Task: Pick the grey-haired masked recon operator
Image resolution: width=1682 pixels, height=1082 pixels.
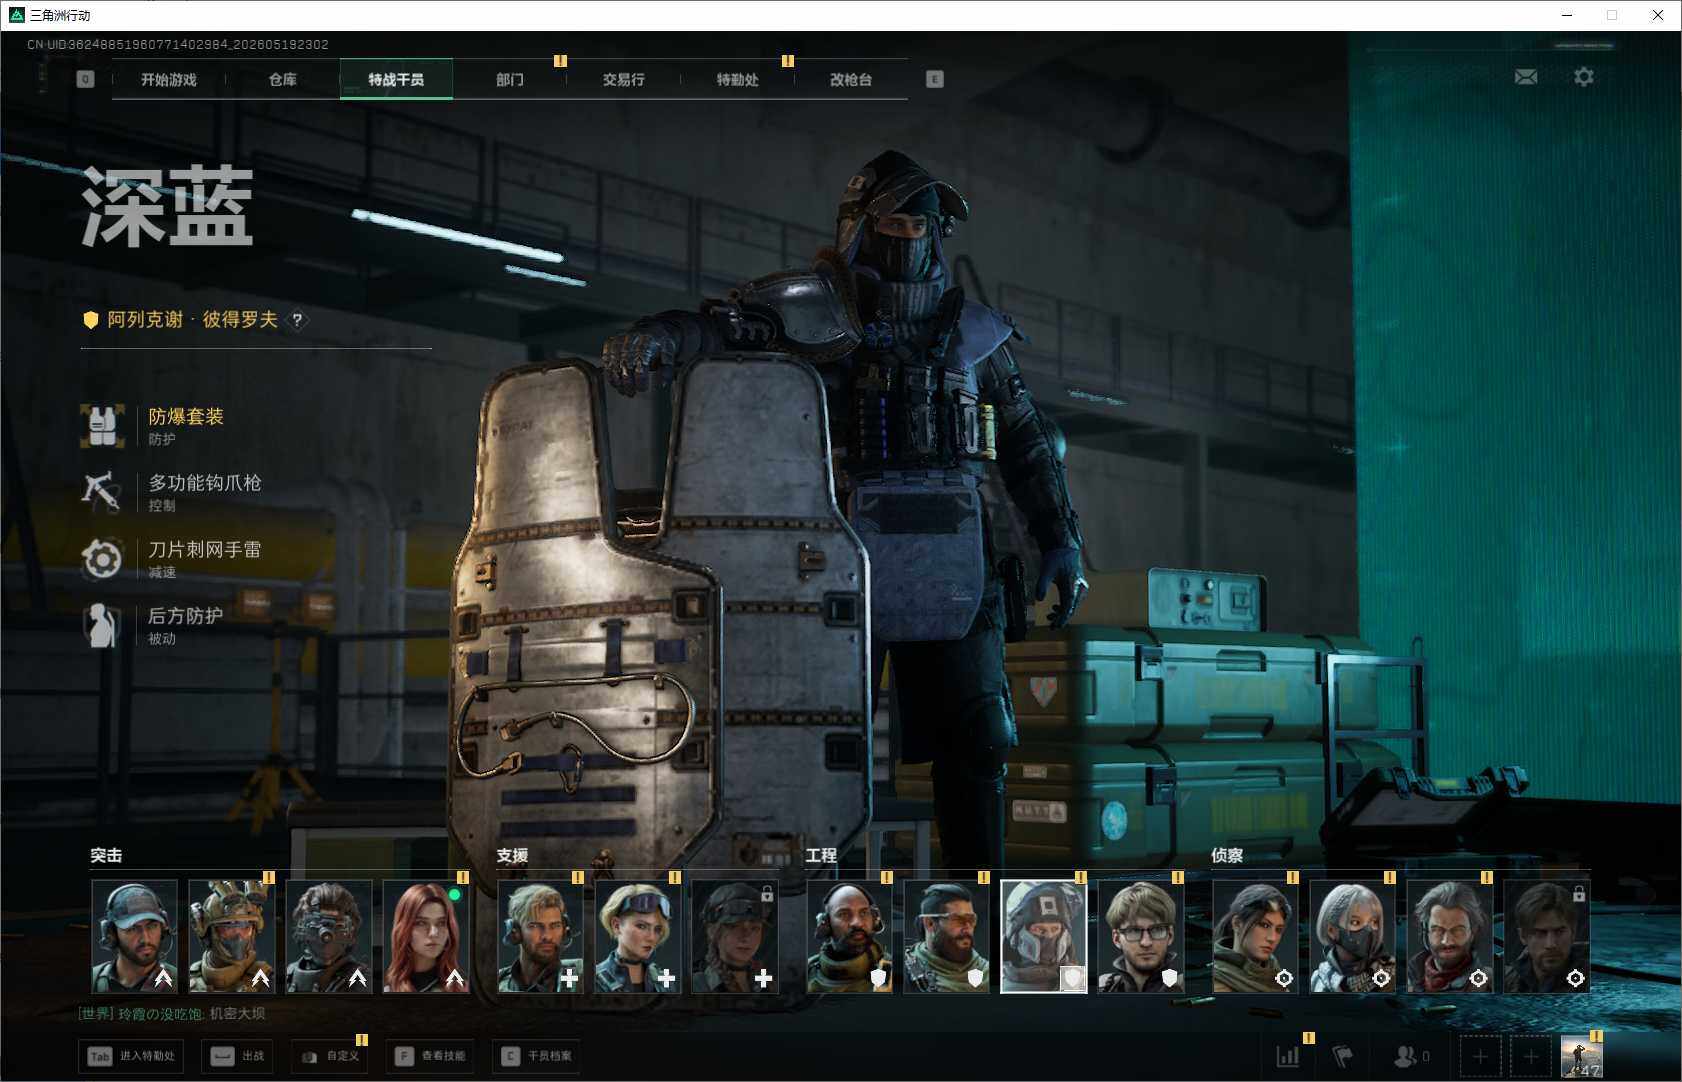Action: coord(1352,936)
